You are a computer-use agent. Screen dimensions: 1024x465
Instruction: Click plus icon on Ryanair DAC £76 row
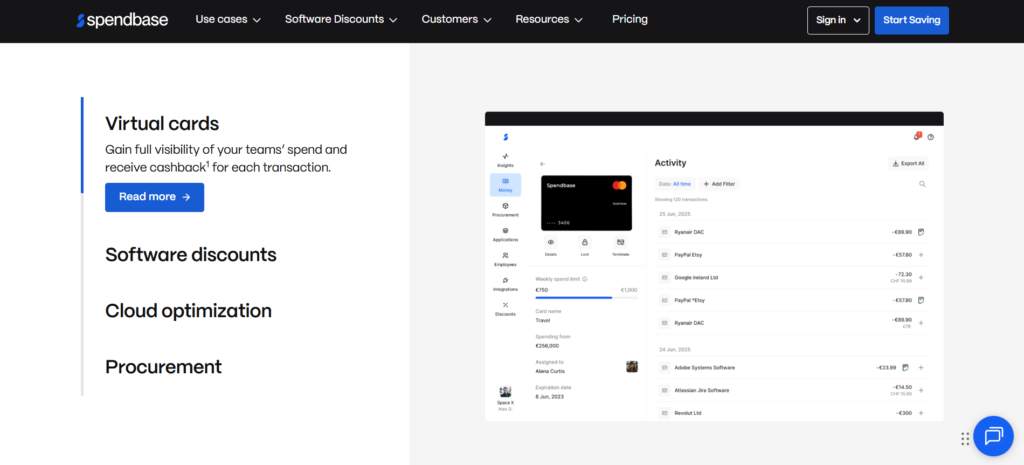(921, 323)
